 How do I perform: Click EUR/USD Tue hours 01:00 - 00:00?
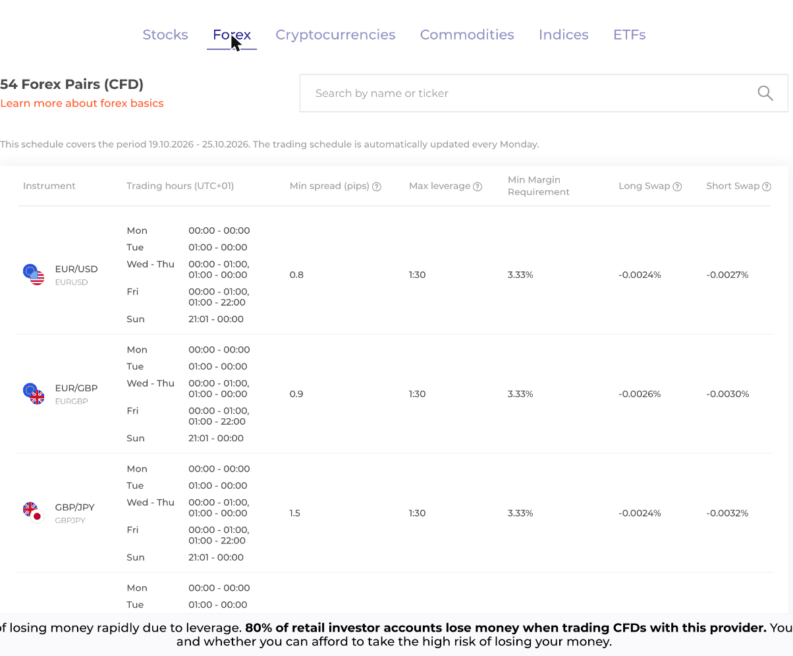coord(218,247)
